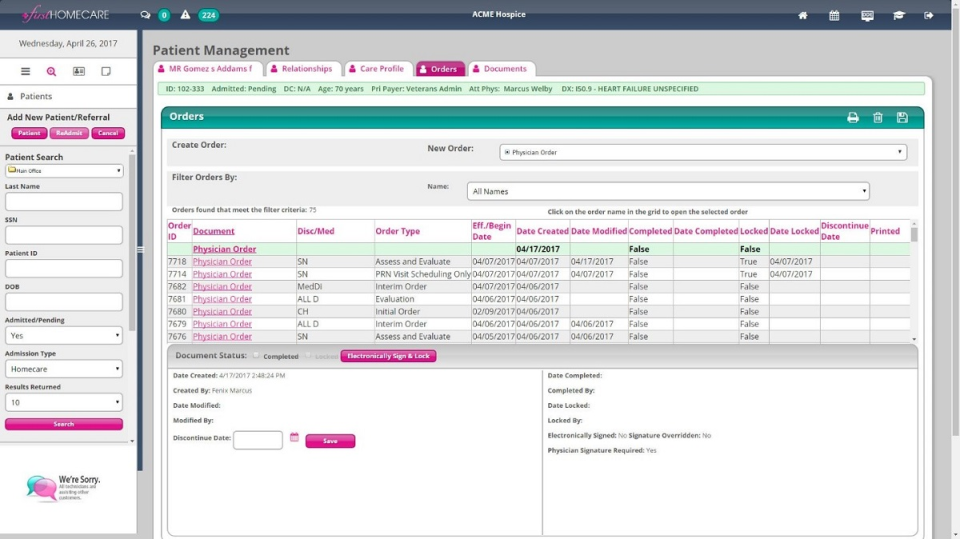960x539 pixels.
Task: Click the trash icon in Orders header
Action: coord(878,117)
